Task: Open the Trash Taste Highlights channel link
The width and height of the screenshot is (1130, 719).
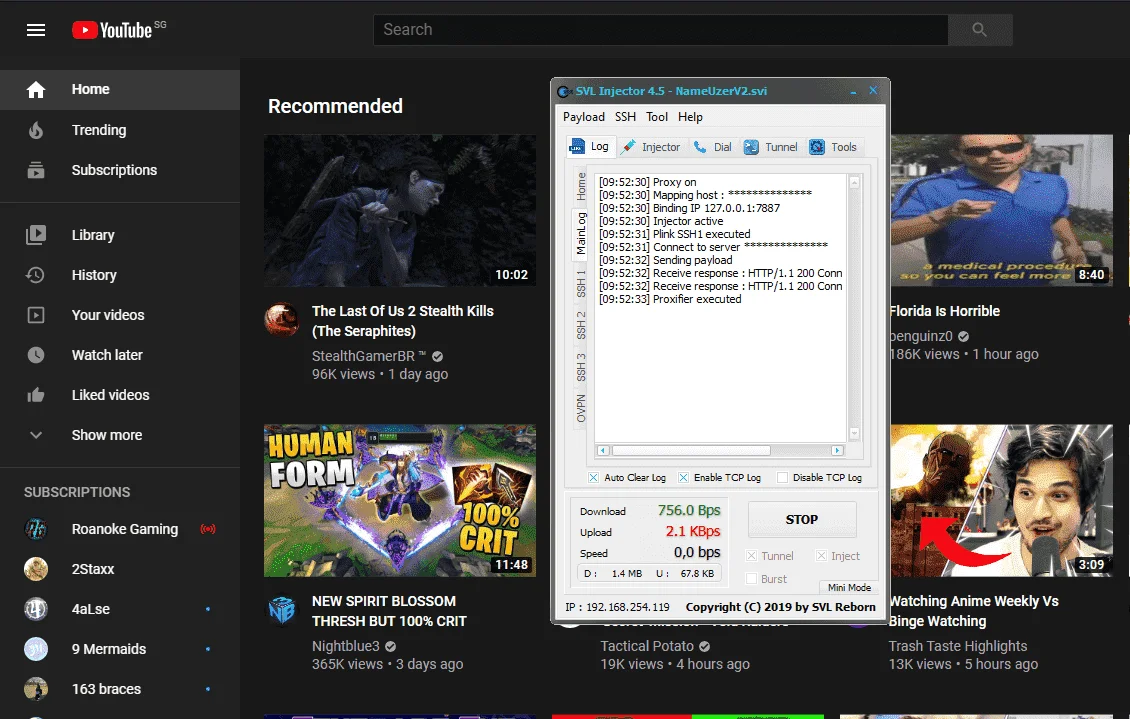Action: click(958, 646)
